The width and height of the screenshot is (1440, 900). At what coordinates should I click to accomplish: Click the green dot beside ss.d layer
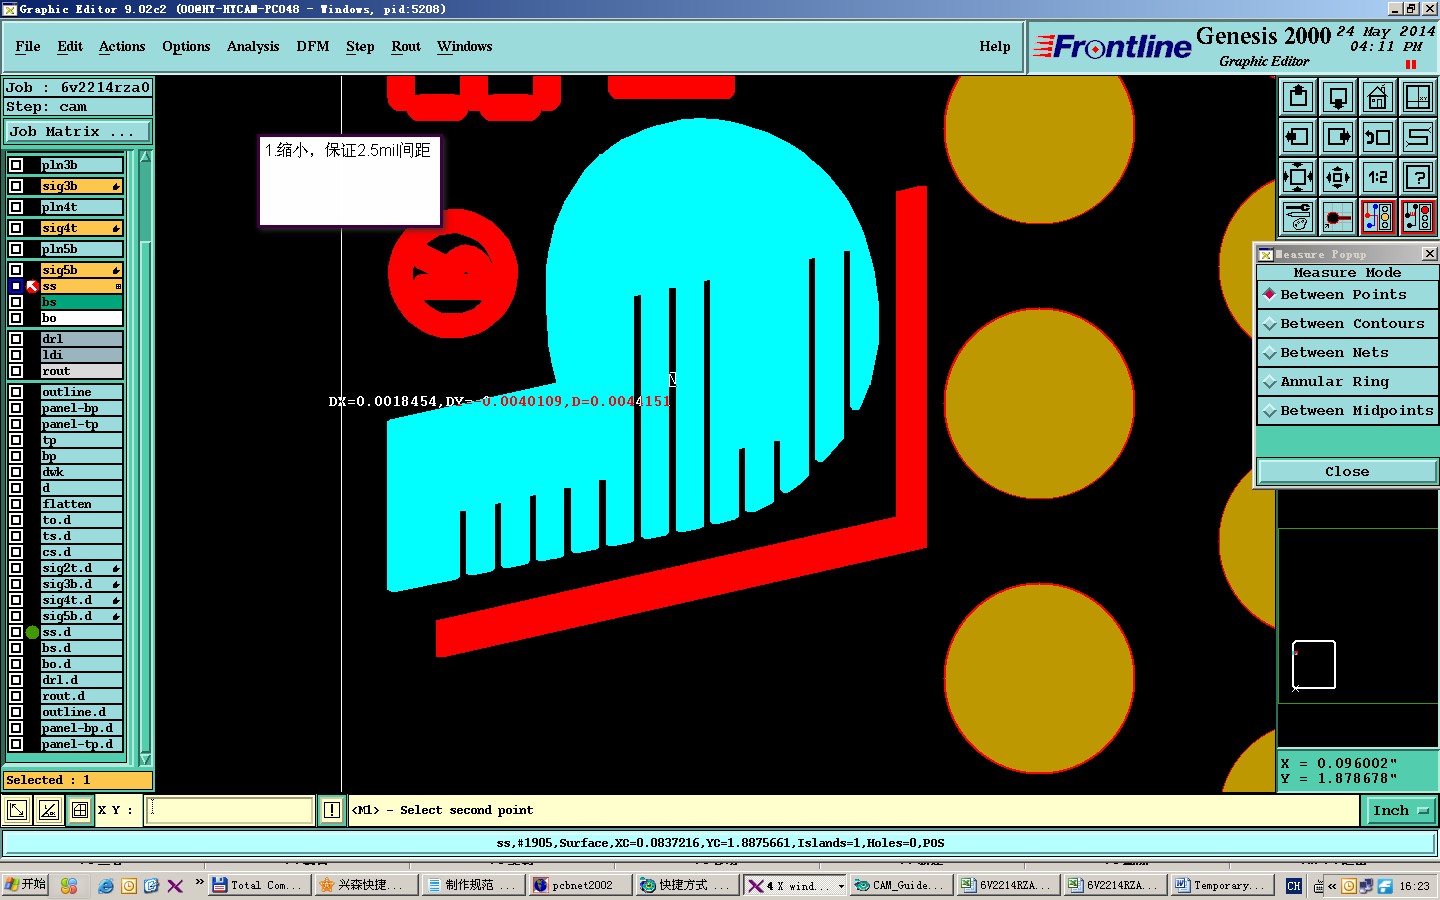(x=33, y=632)
